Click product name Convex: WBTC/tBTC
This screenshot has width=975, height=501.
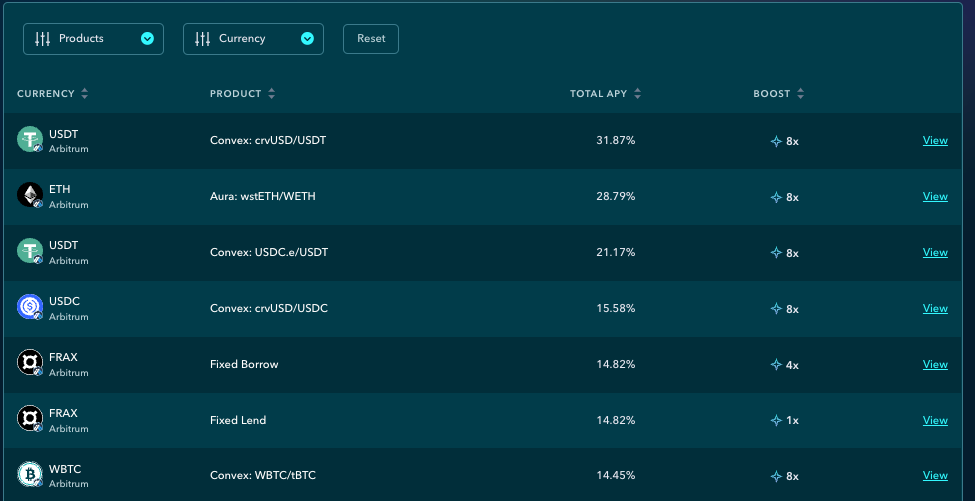pos(262,476)
